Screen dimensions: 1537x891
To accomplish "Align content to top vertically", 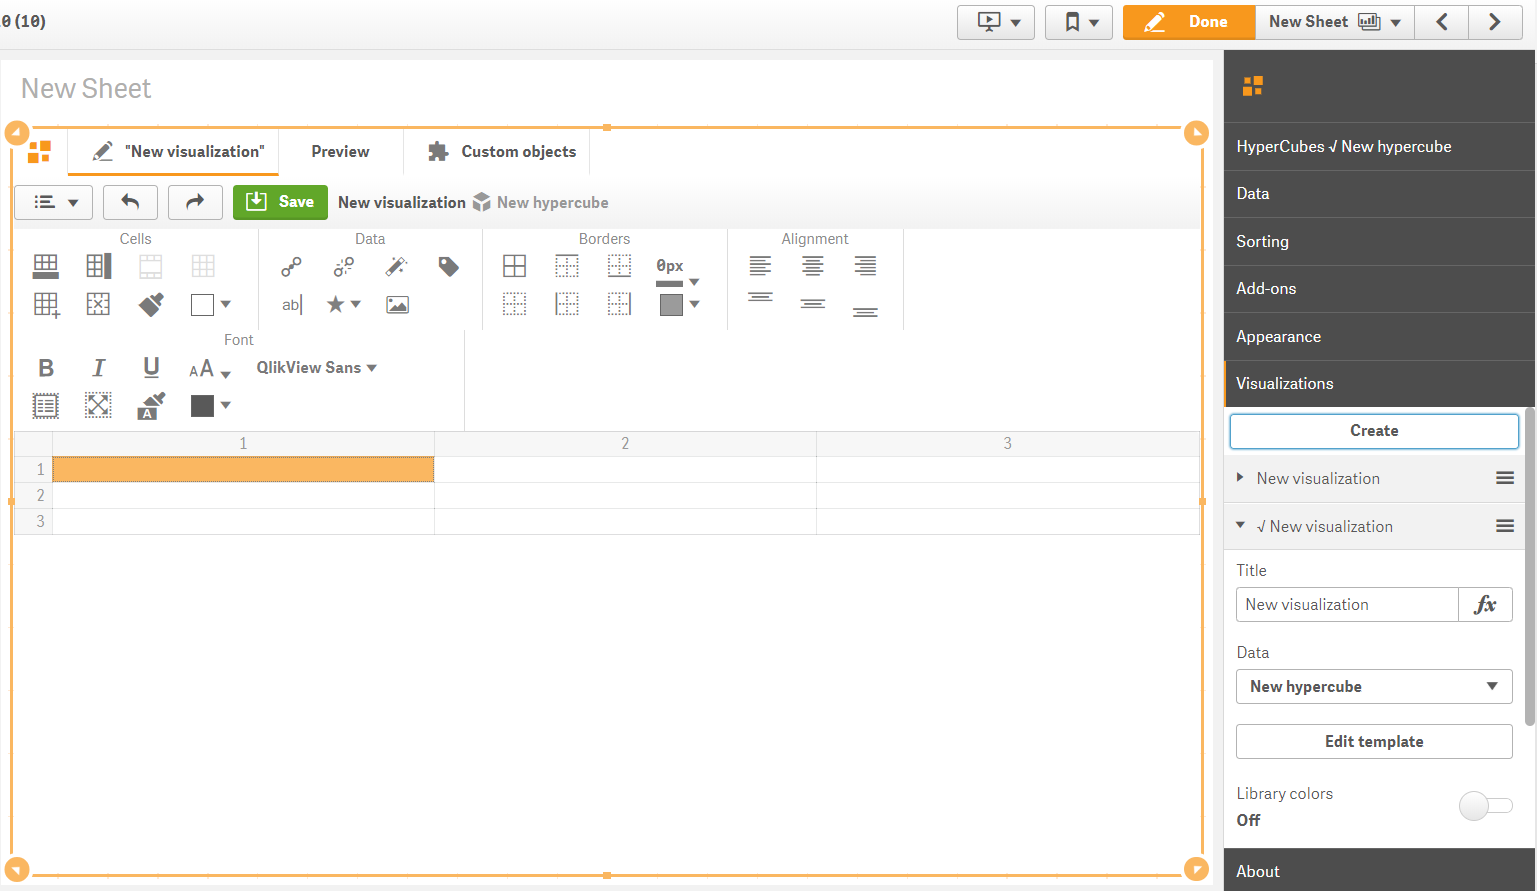I will pos(760,297).
